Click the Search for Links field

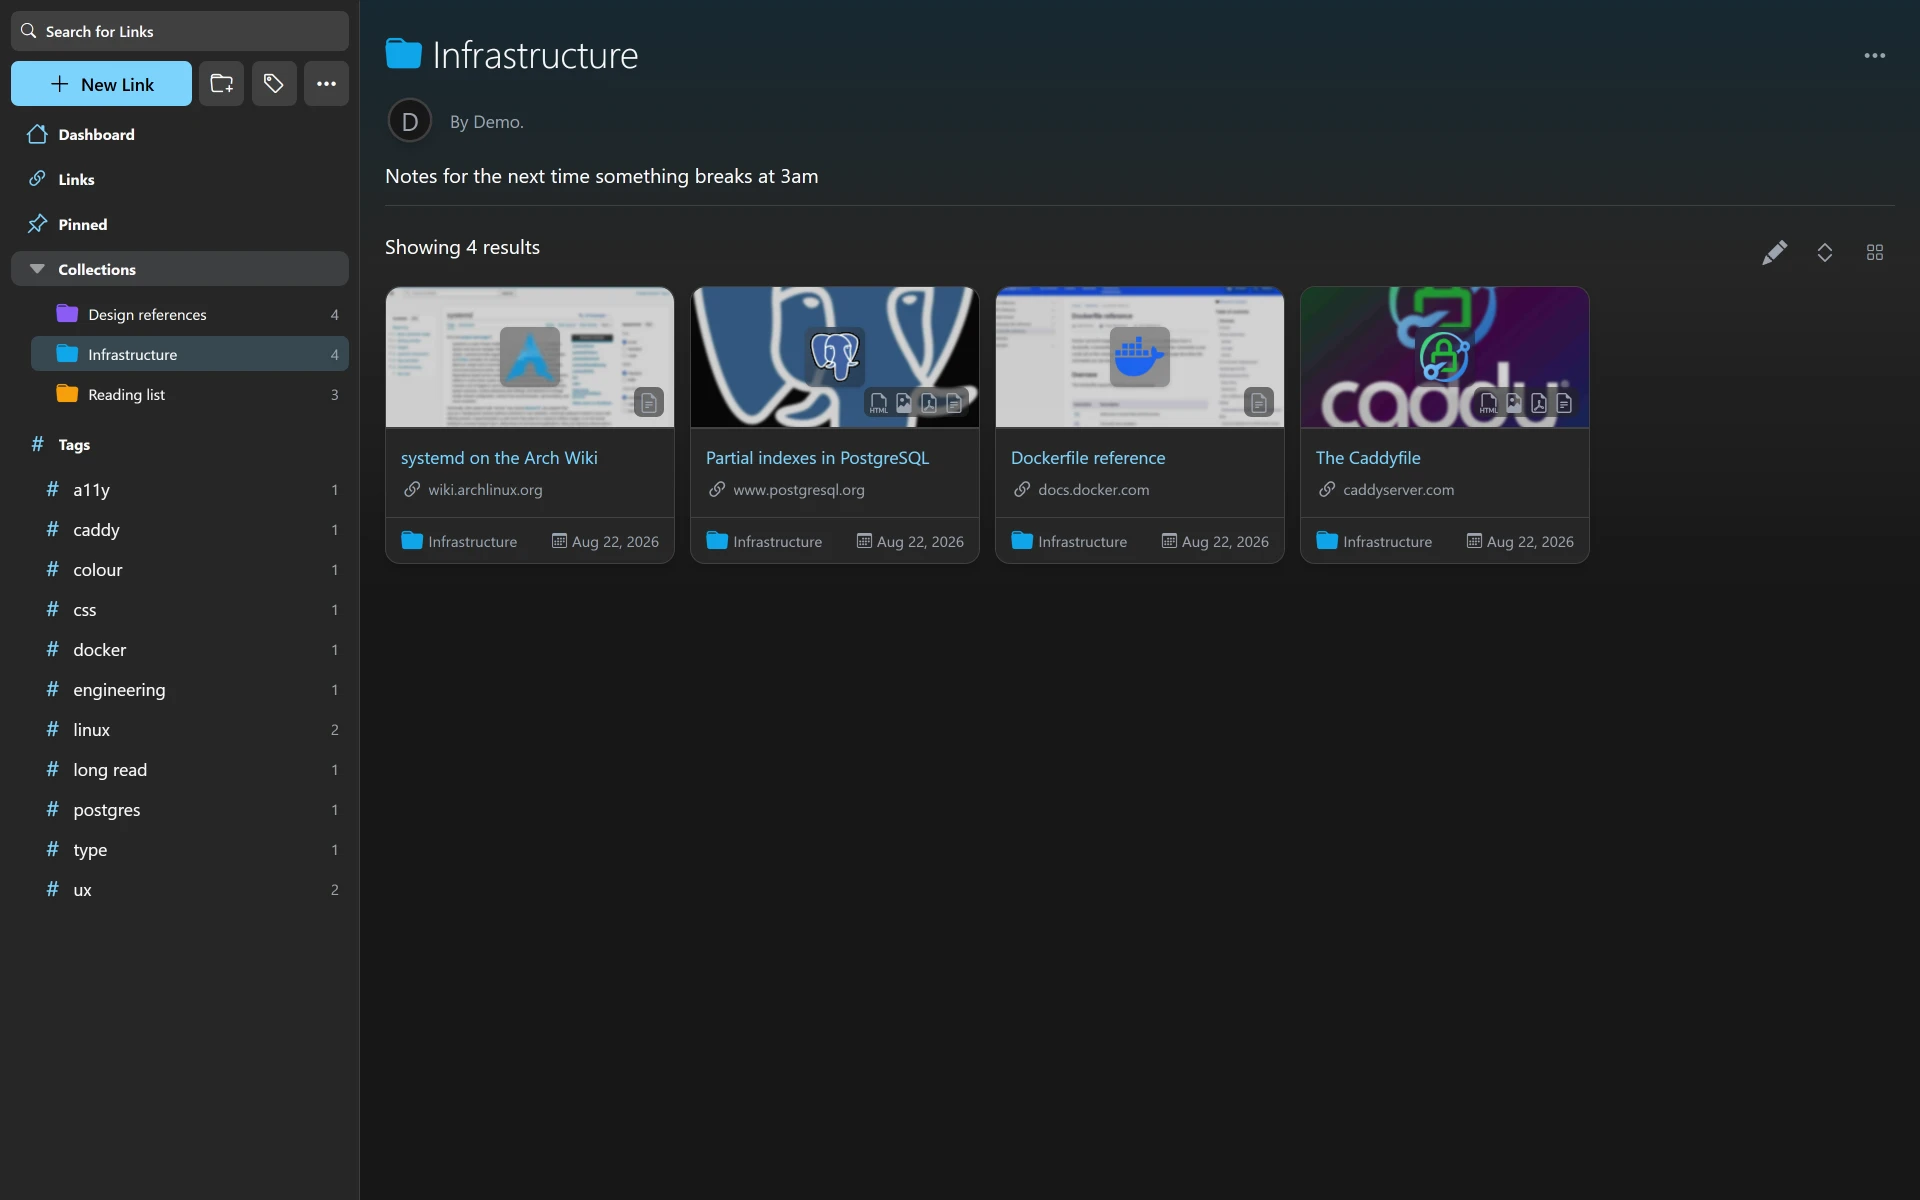(180, 31)
